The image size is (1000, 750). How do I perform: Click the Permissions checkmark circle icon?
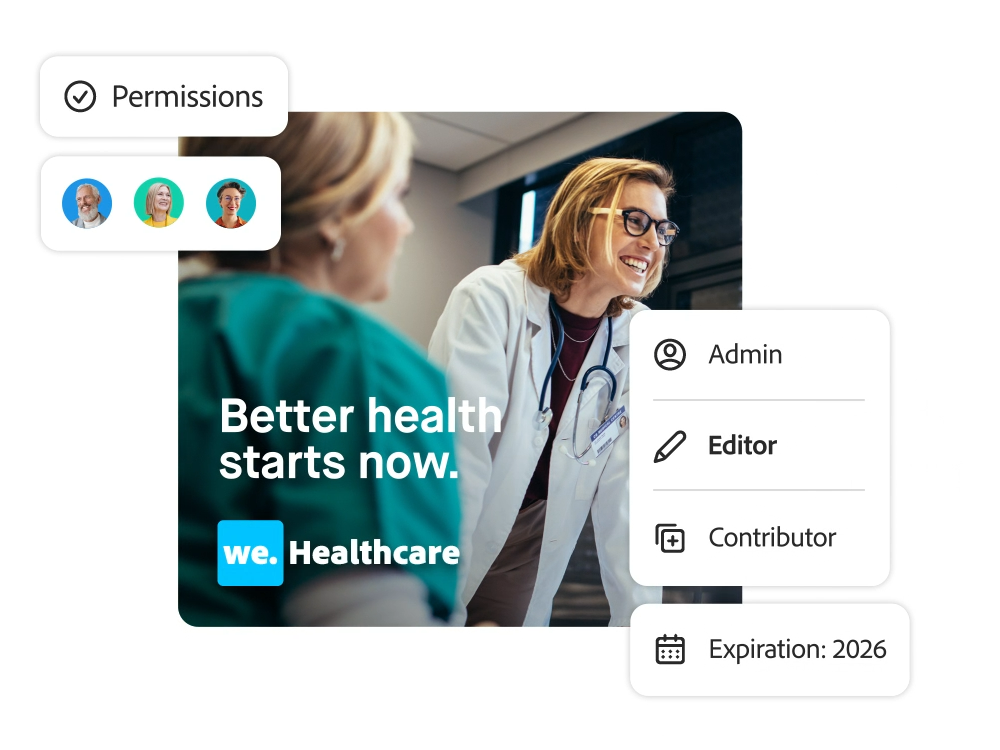coord(80,97)
